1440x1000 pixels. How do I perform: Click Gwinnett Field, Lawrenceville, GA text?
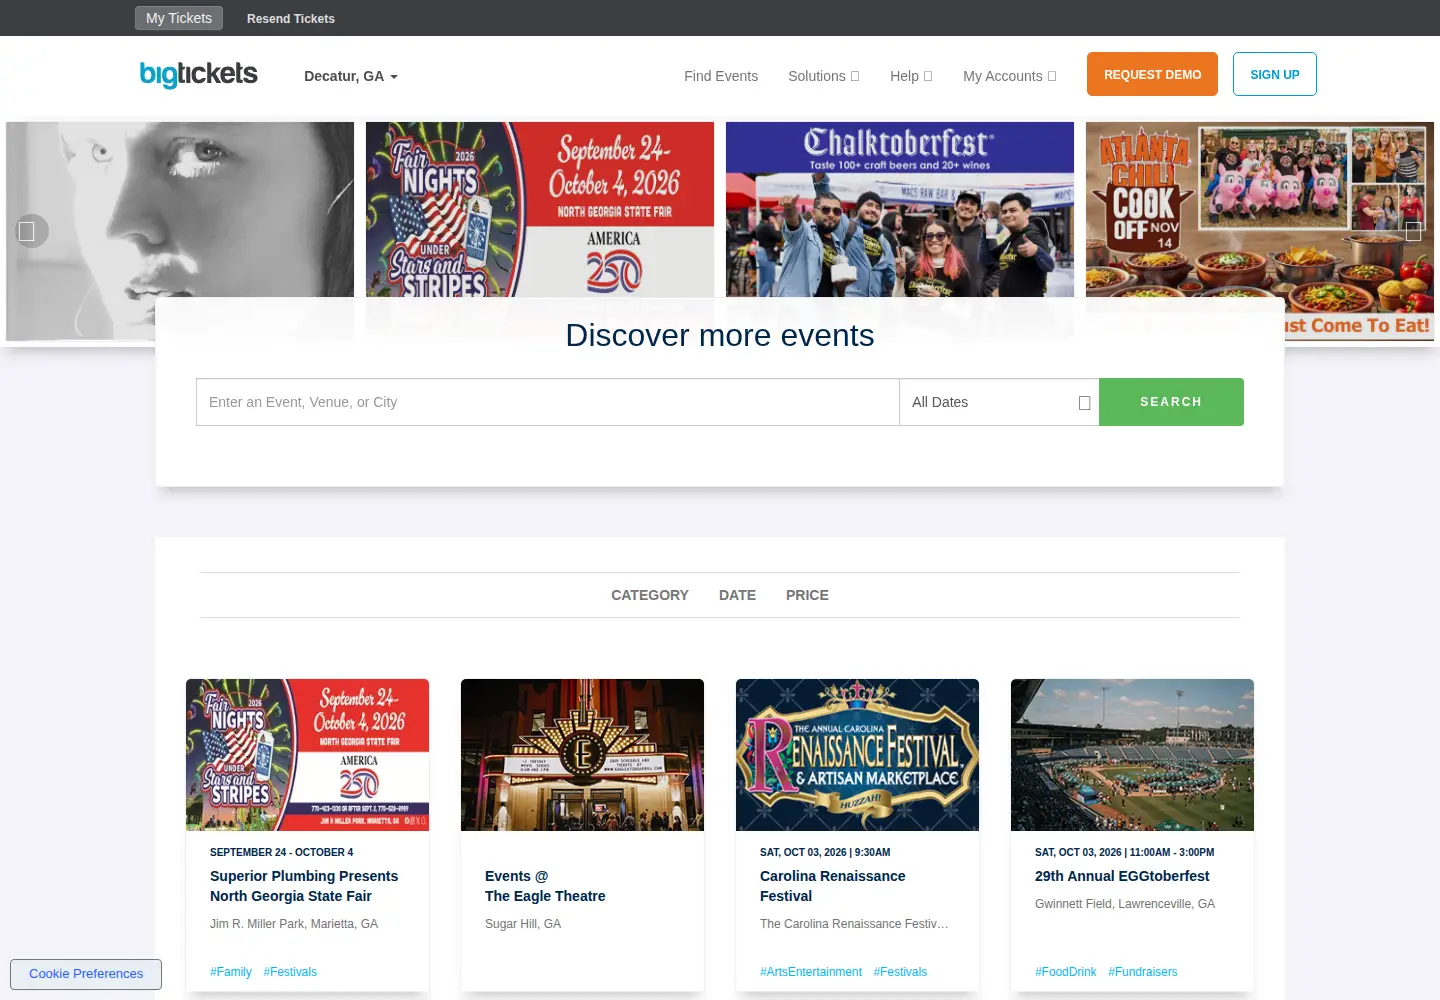tap(1125, 904)
